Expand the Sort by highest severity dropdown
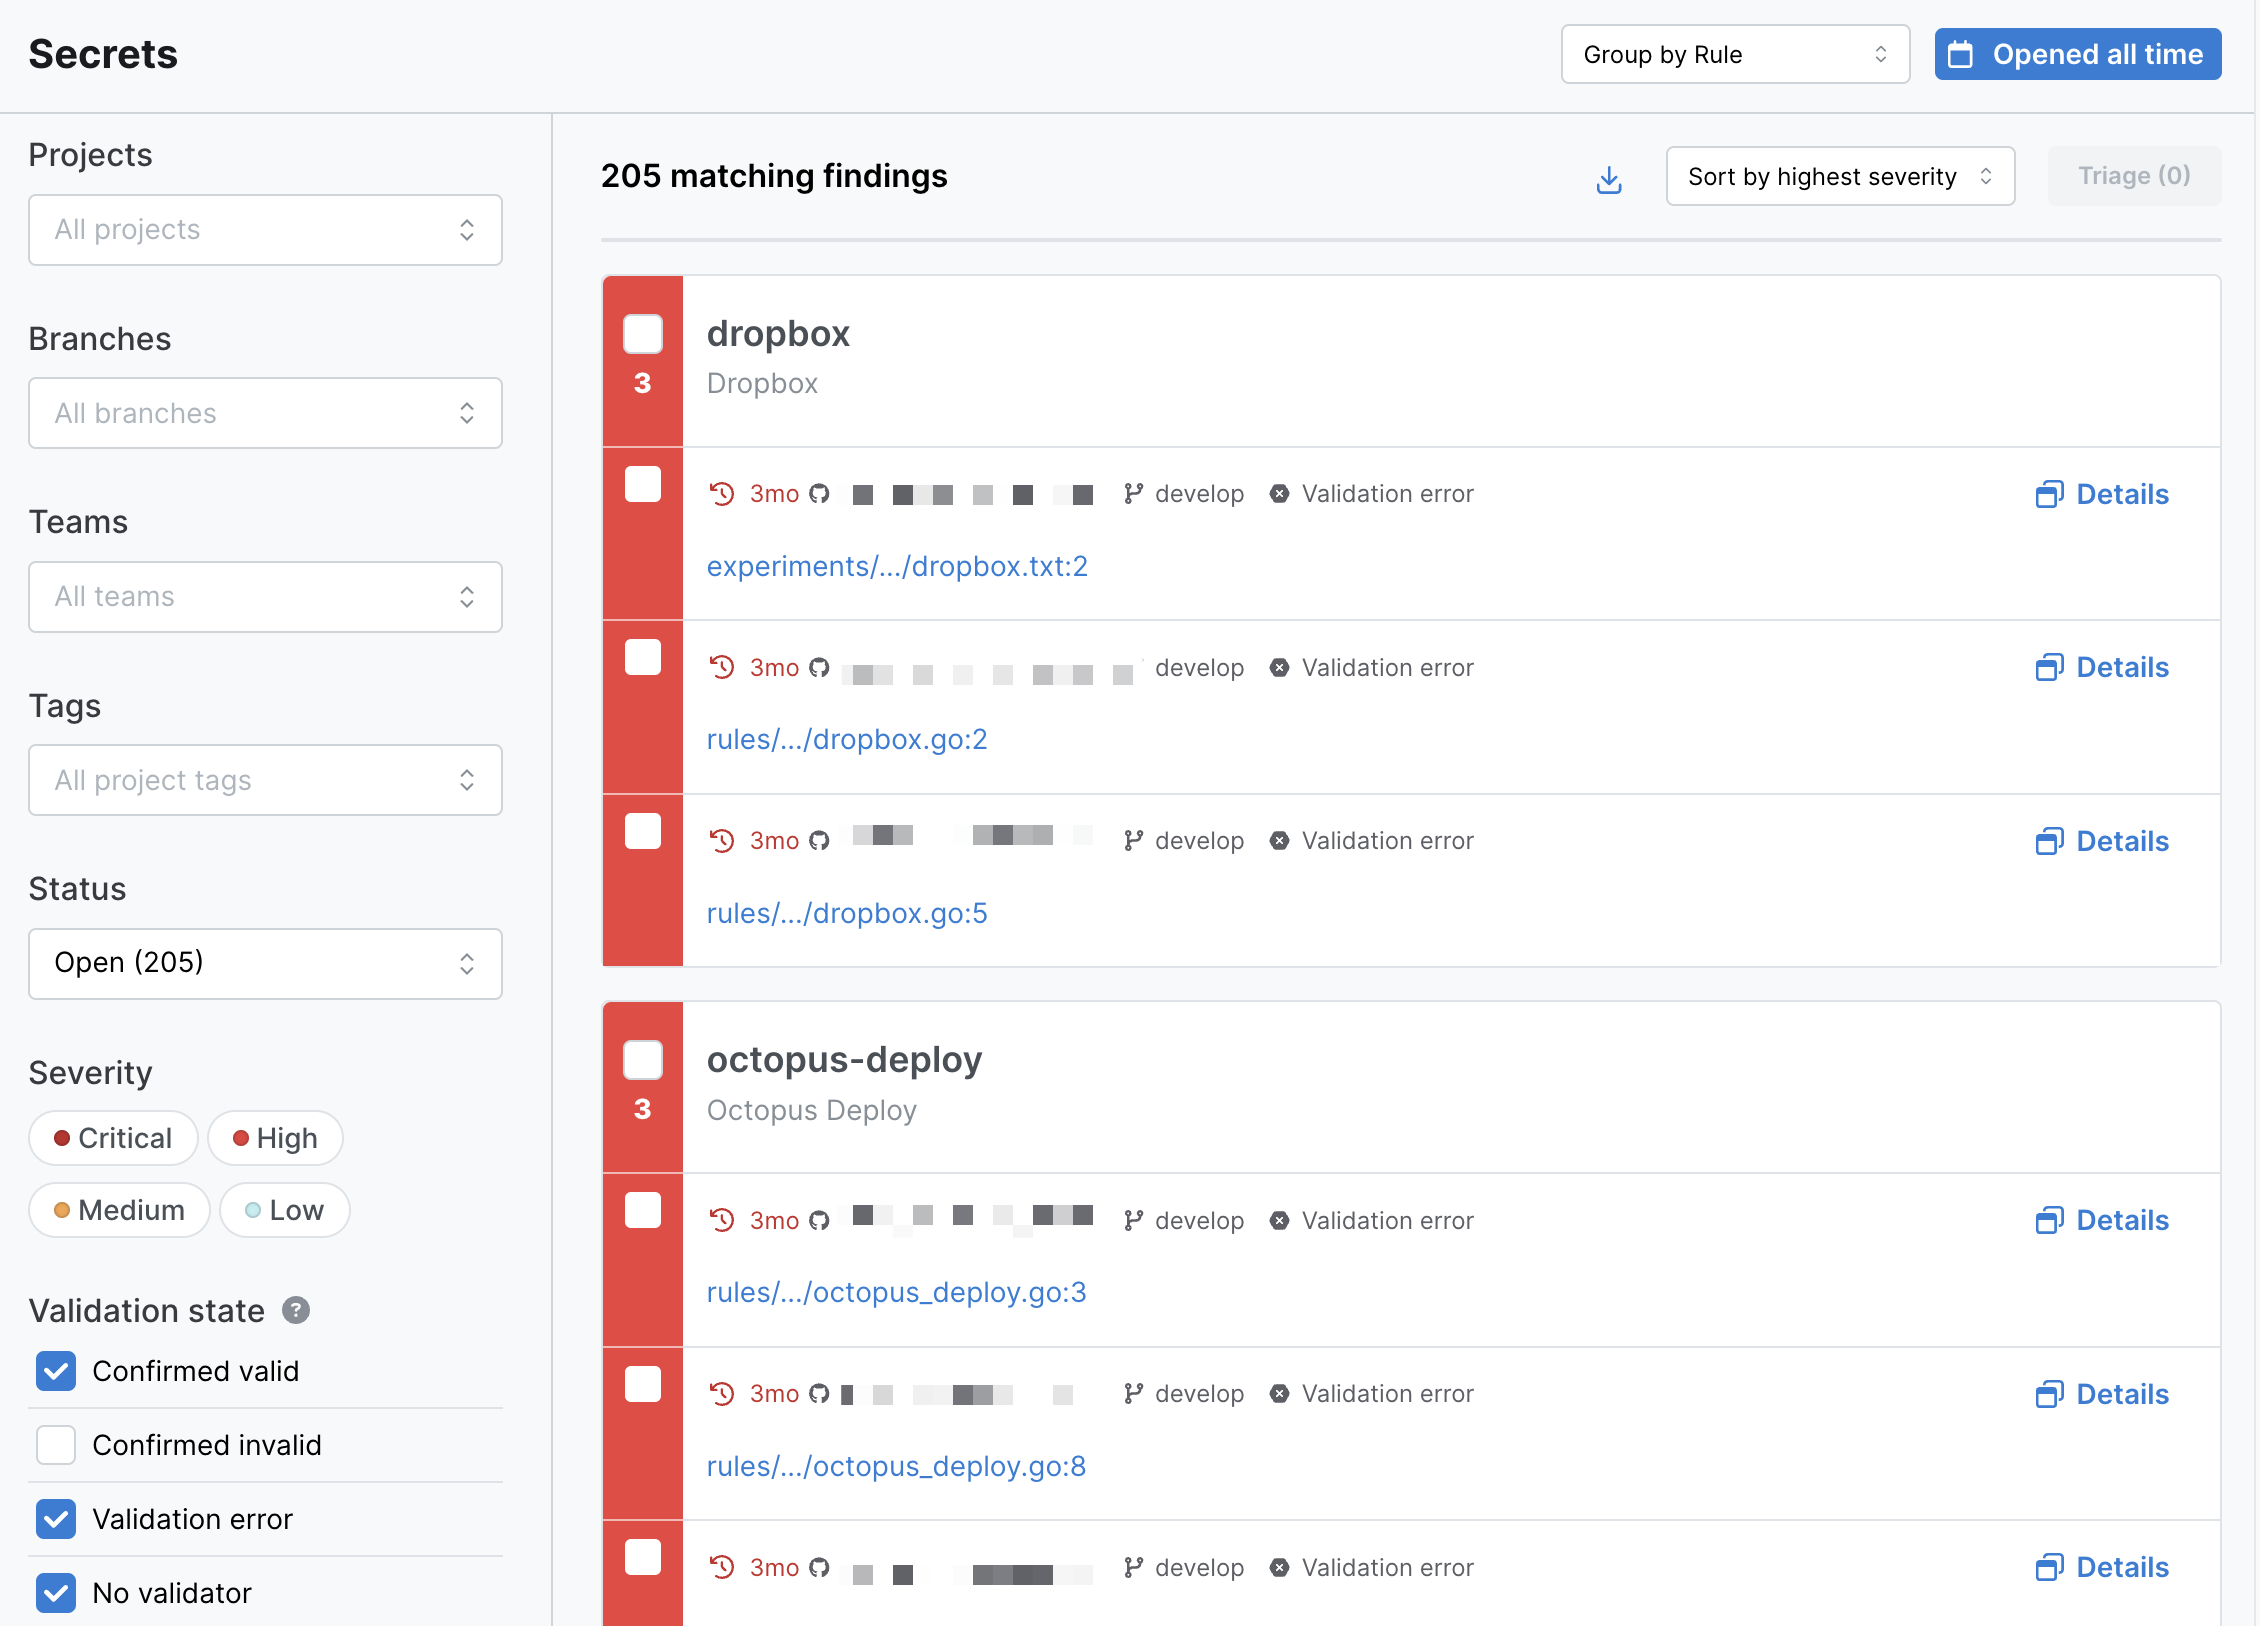The image size is (2260, 1626). tap(1839, 177)
